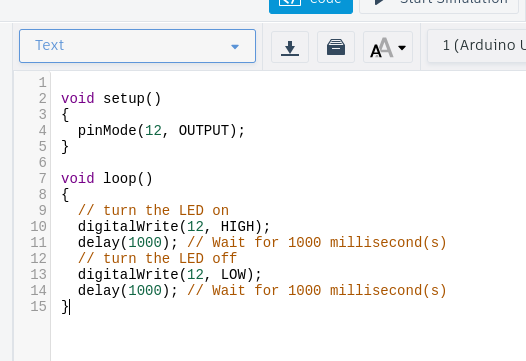526x361 pixels.
Task: Click line number 6 in the gutter
Action: (42, 162)
